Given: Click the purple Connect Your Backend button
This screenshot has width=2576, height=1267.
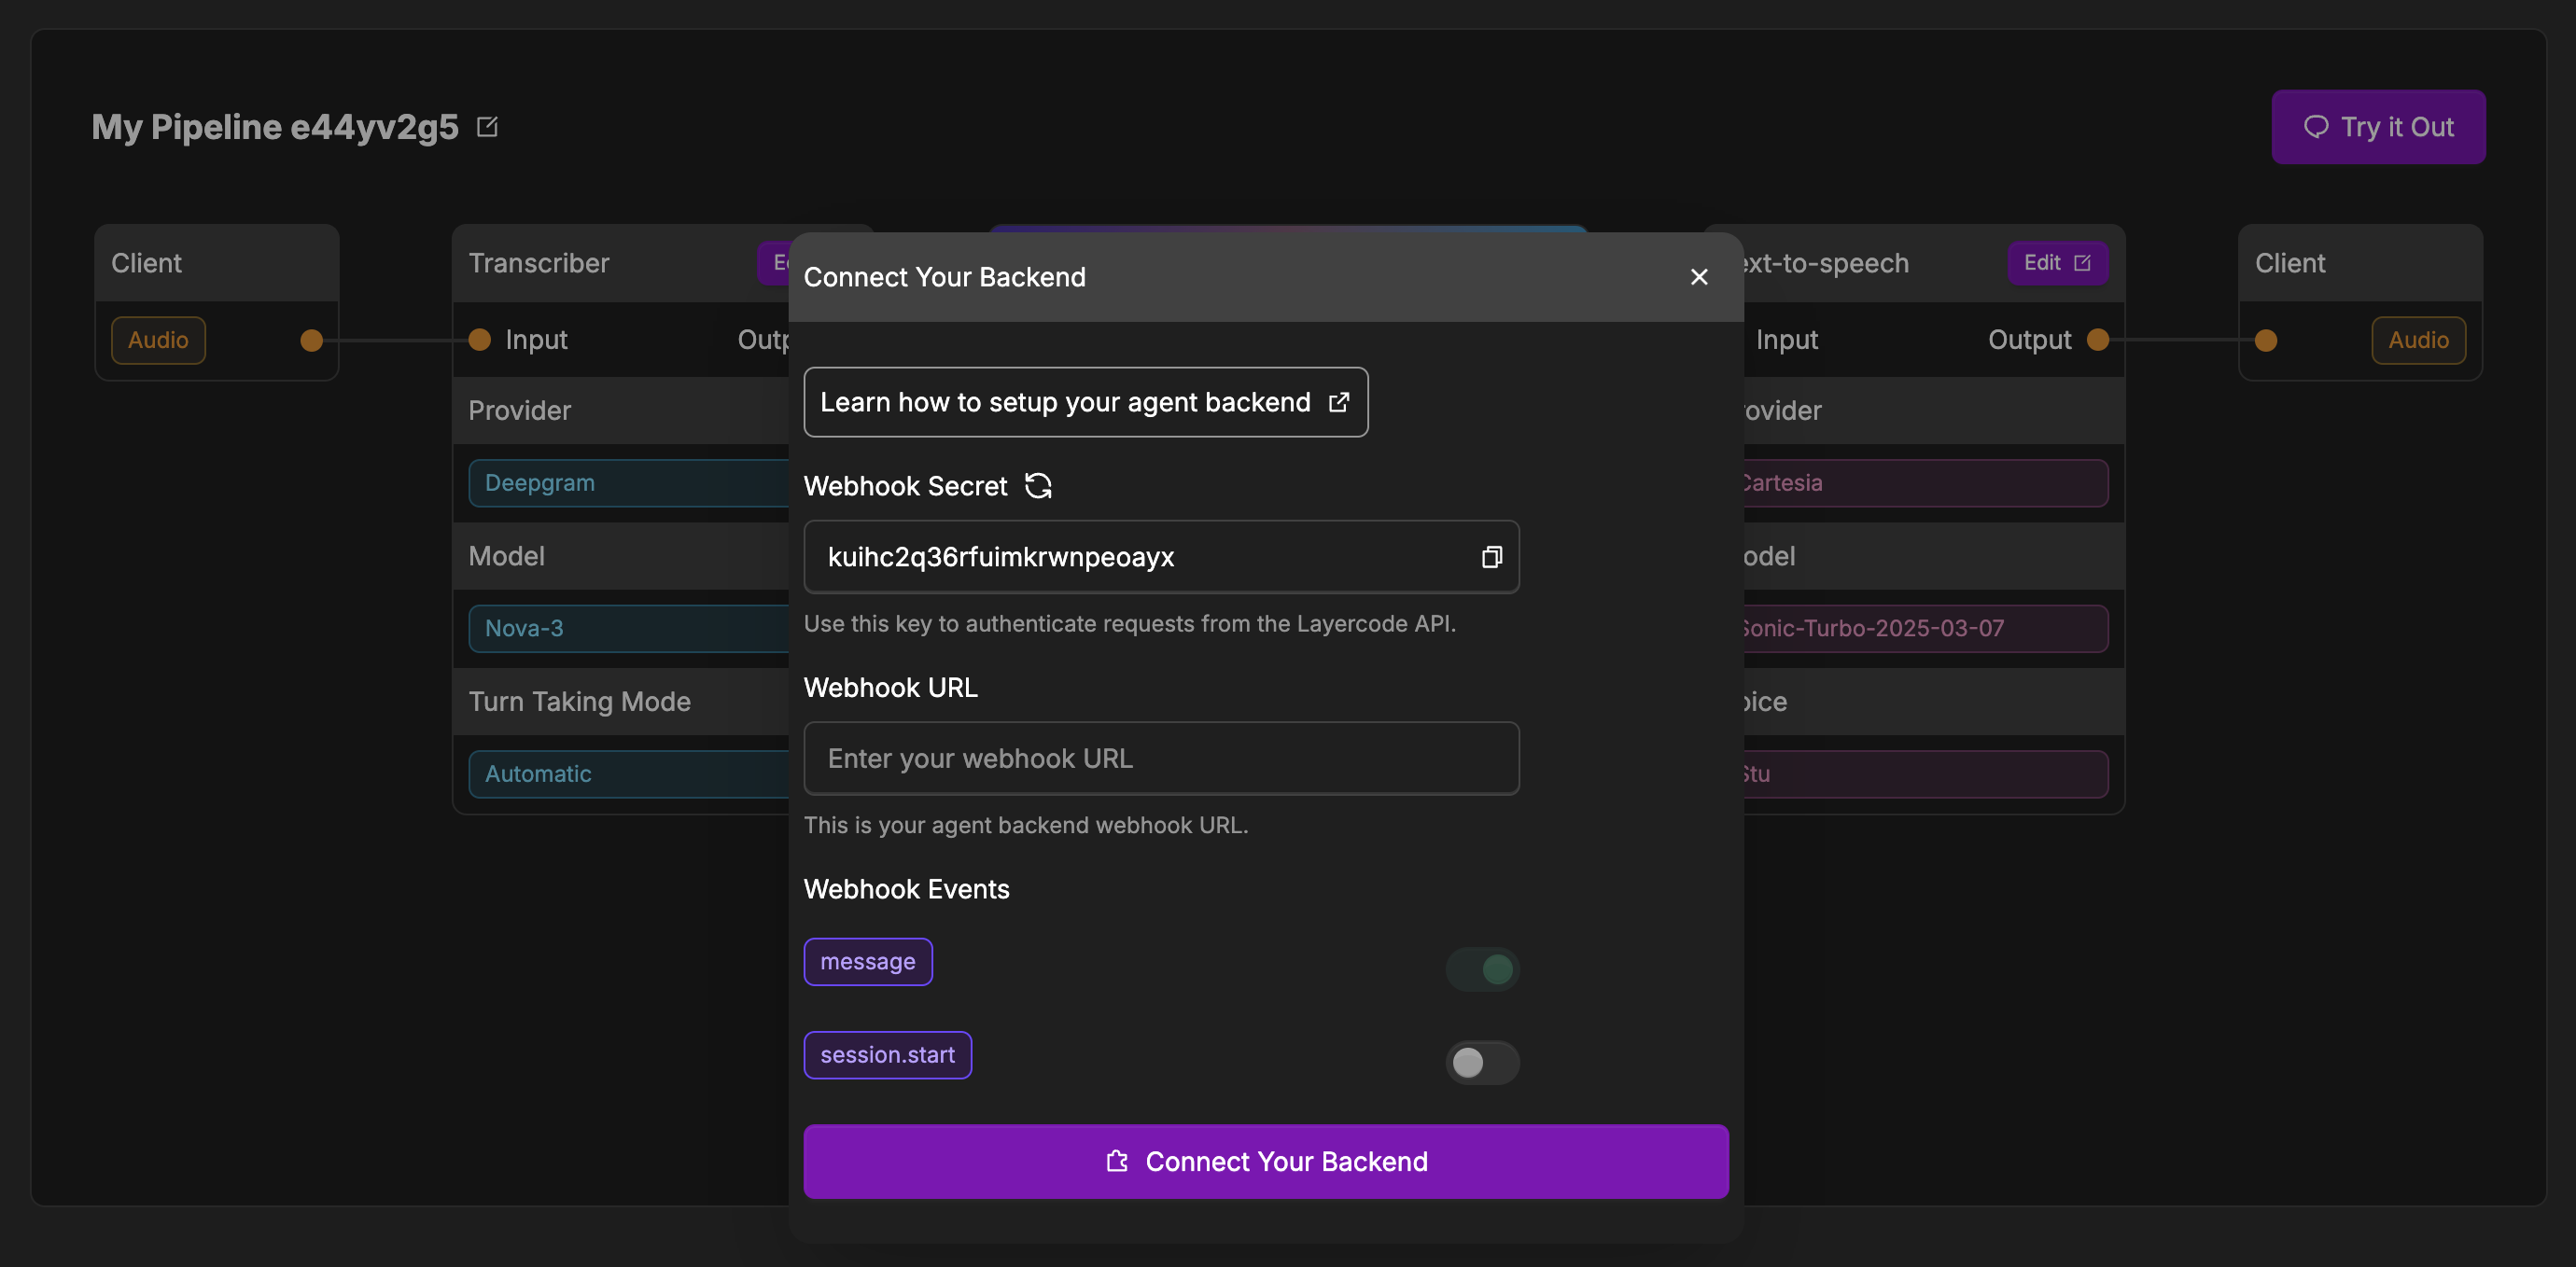Looking at the screenshot, I should tap(1265, 1162).
